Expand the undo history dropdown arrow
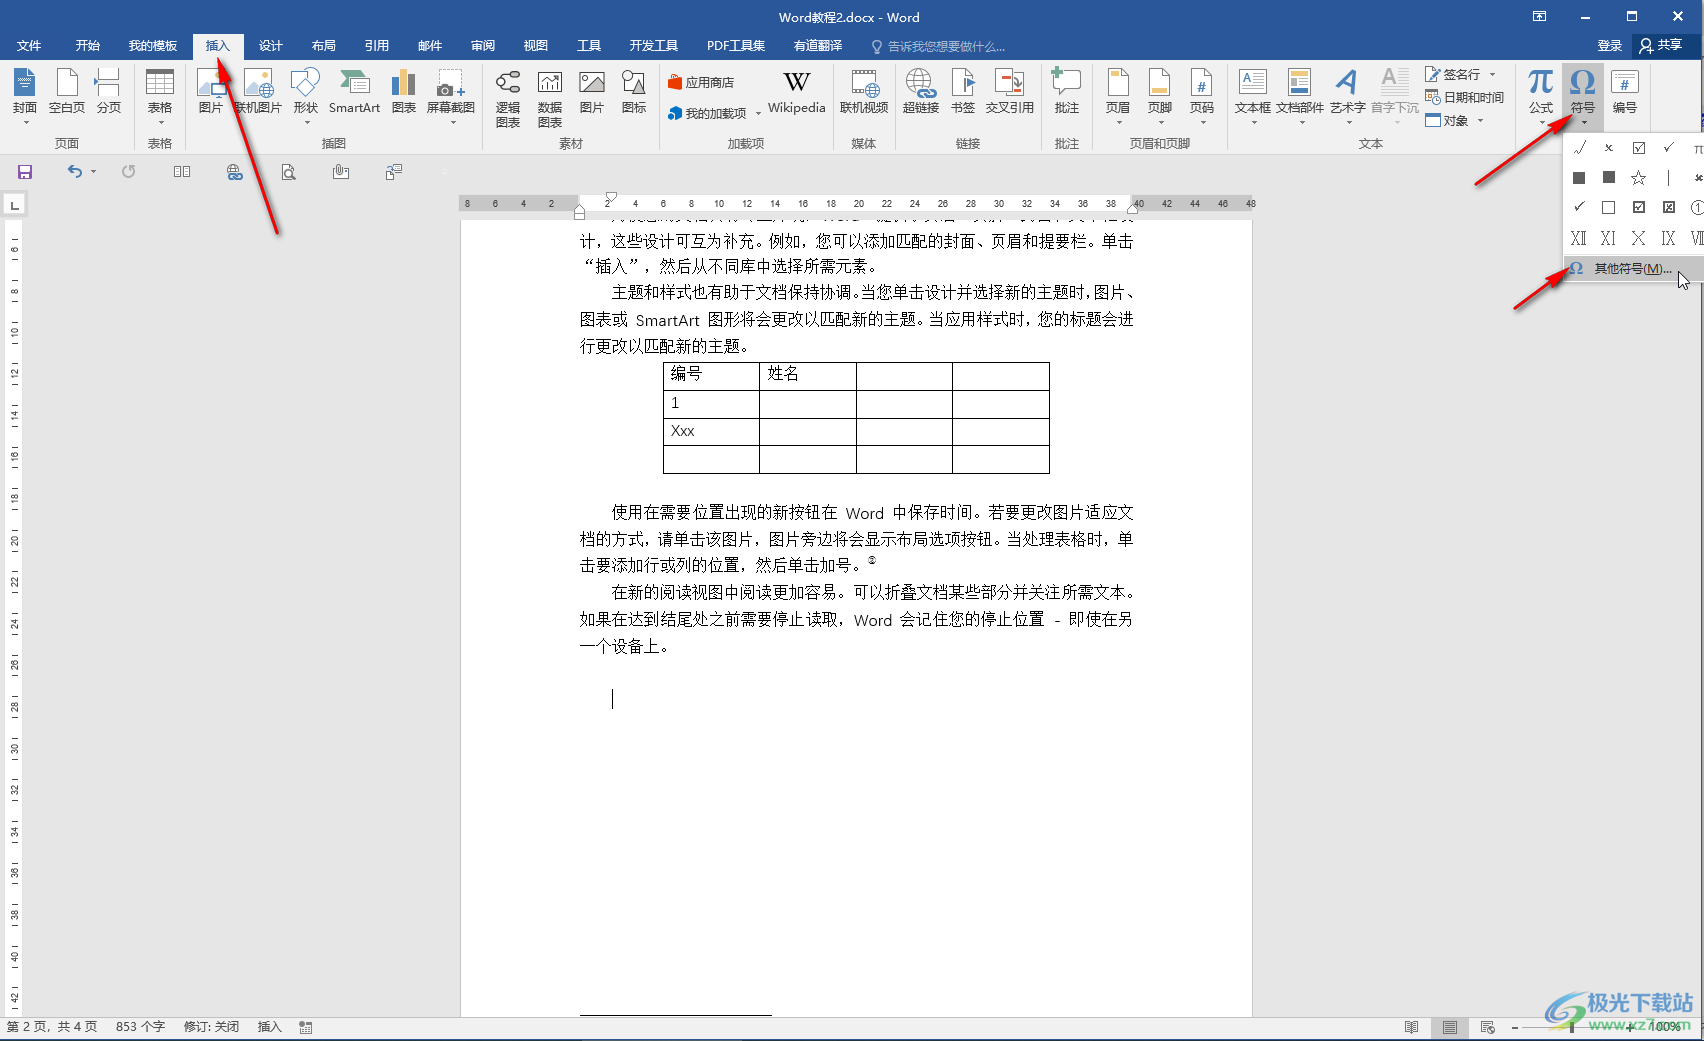Screen dimensions: 1704x1041 (93, 172)
